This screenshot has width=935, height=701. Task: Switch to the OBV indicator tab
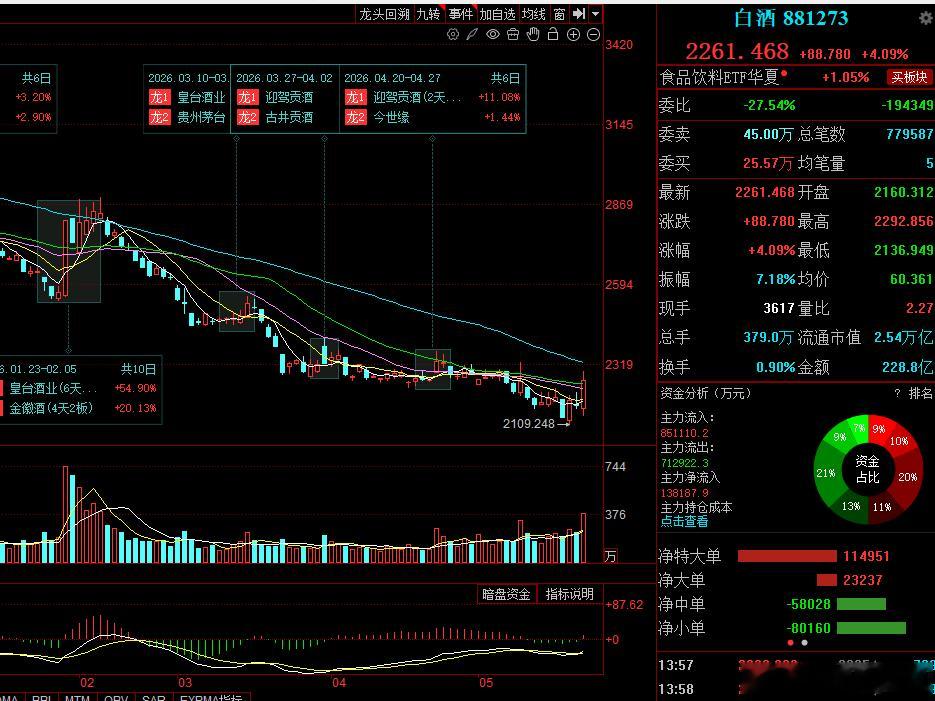[x=116, y=697]
